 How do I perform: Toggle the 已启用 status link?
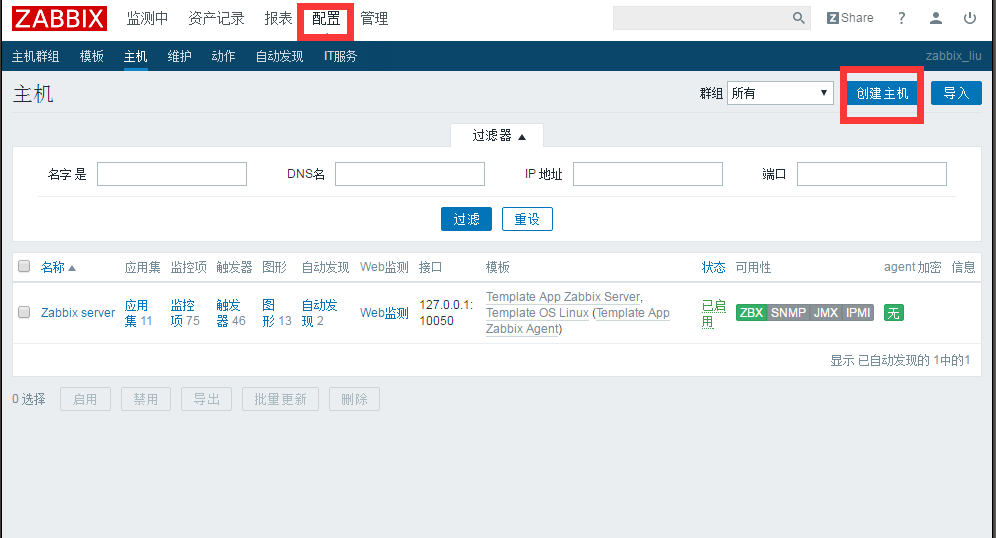713,314
